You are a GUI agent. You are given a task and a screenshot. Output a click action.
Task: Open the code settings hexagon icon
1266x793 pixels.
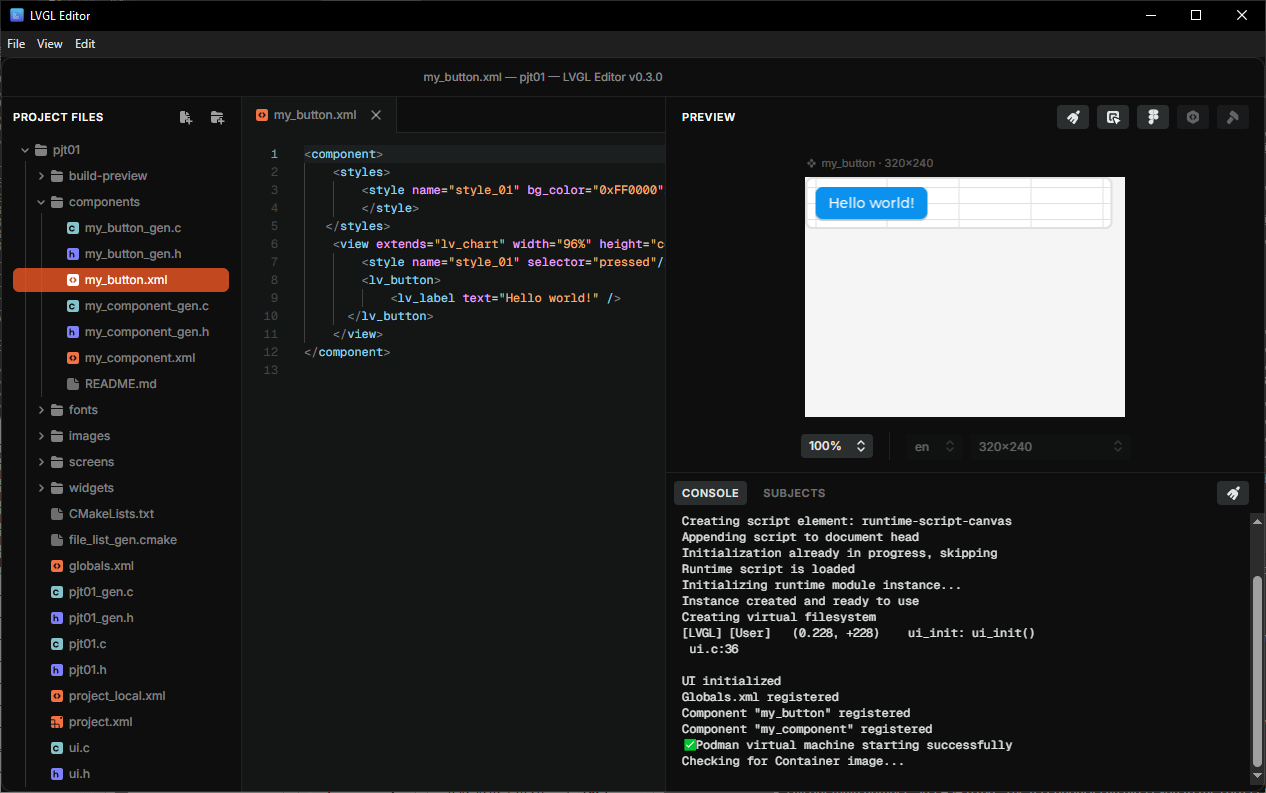pyautogui.click(x=1193, y=117)
